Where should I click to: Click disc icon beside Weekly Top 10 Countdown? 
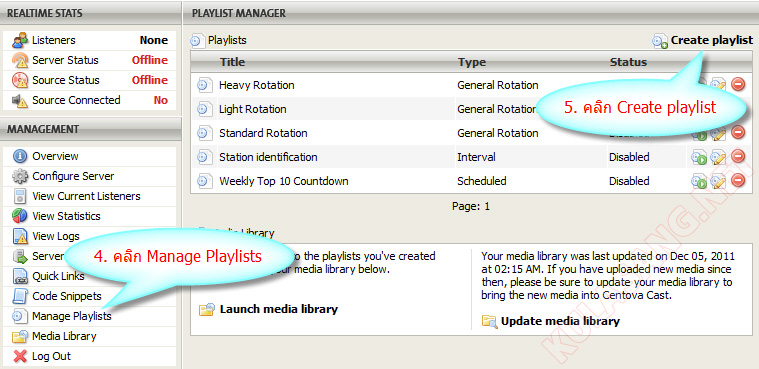(205, 181)
